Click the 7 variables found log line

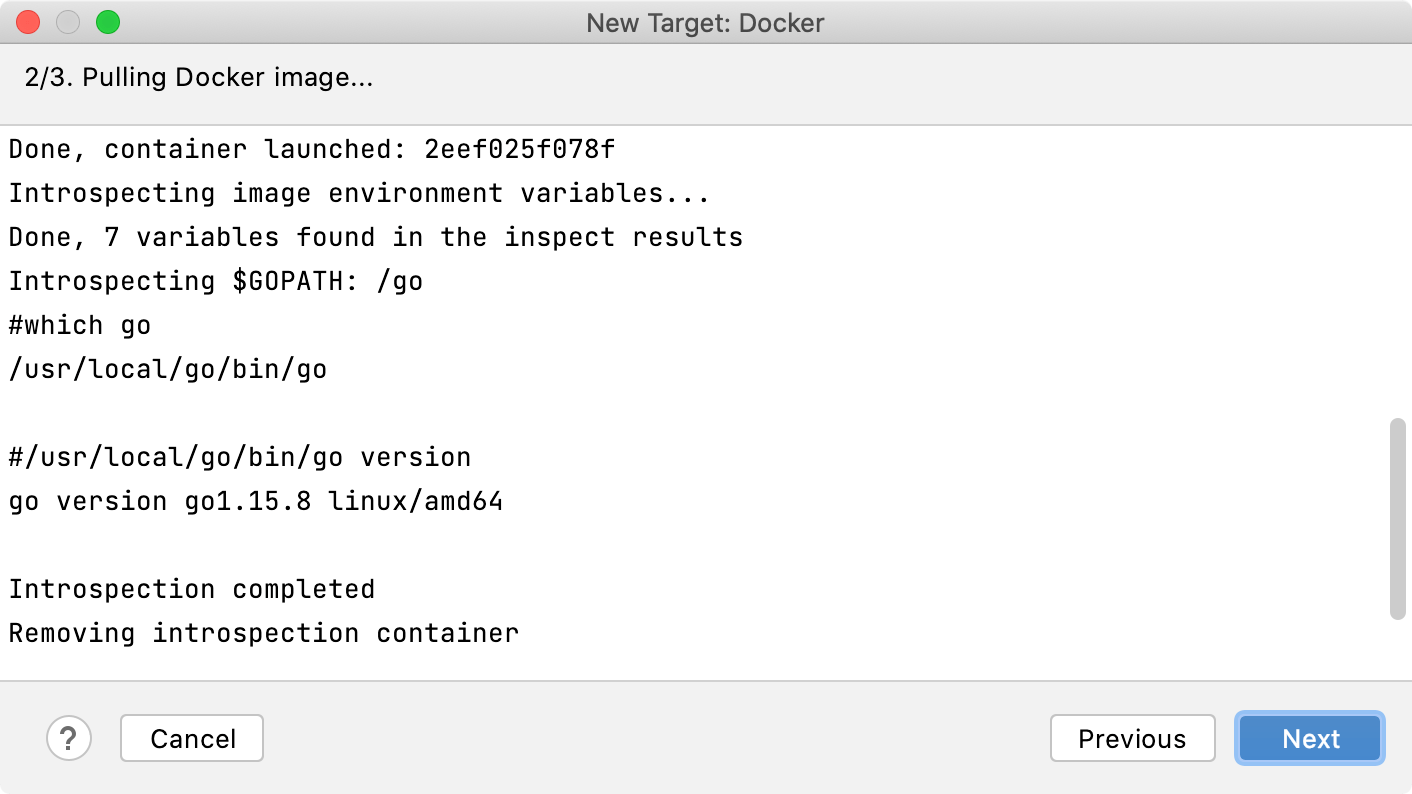(375, 236)
